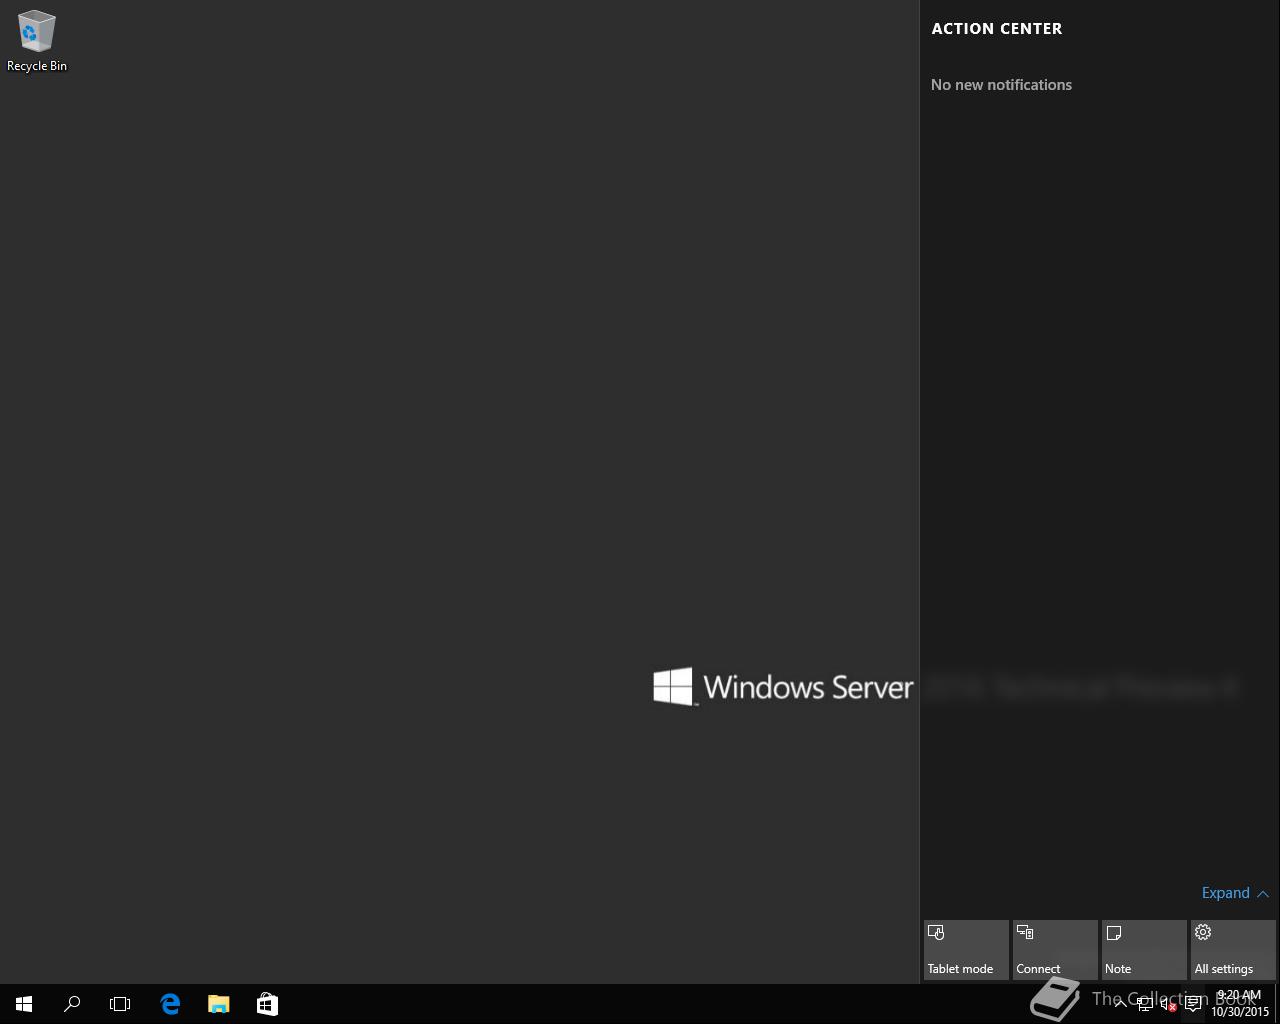Image resolution: width=1280 pixels, height=1024 pixels.
Task: Open All settings
Action: pyautogui.click(x=1233, y=950)
